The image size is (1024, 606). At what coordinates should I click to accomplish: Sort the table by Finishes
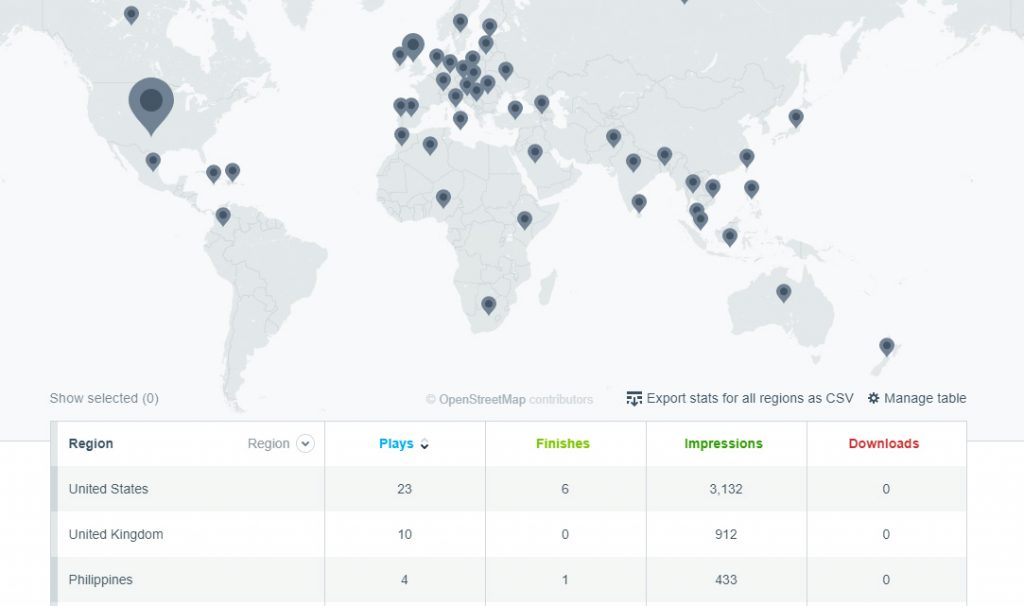click(x=563, y=443)
